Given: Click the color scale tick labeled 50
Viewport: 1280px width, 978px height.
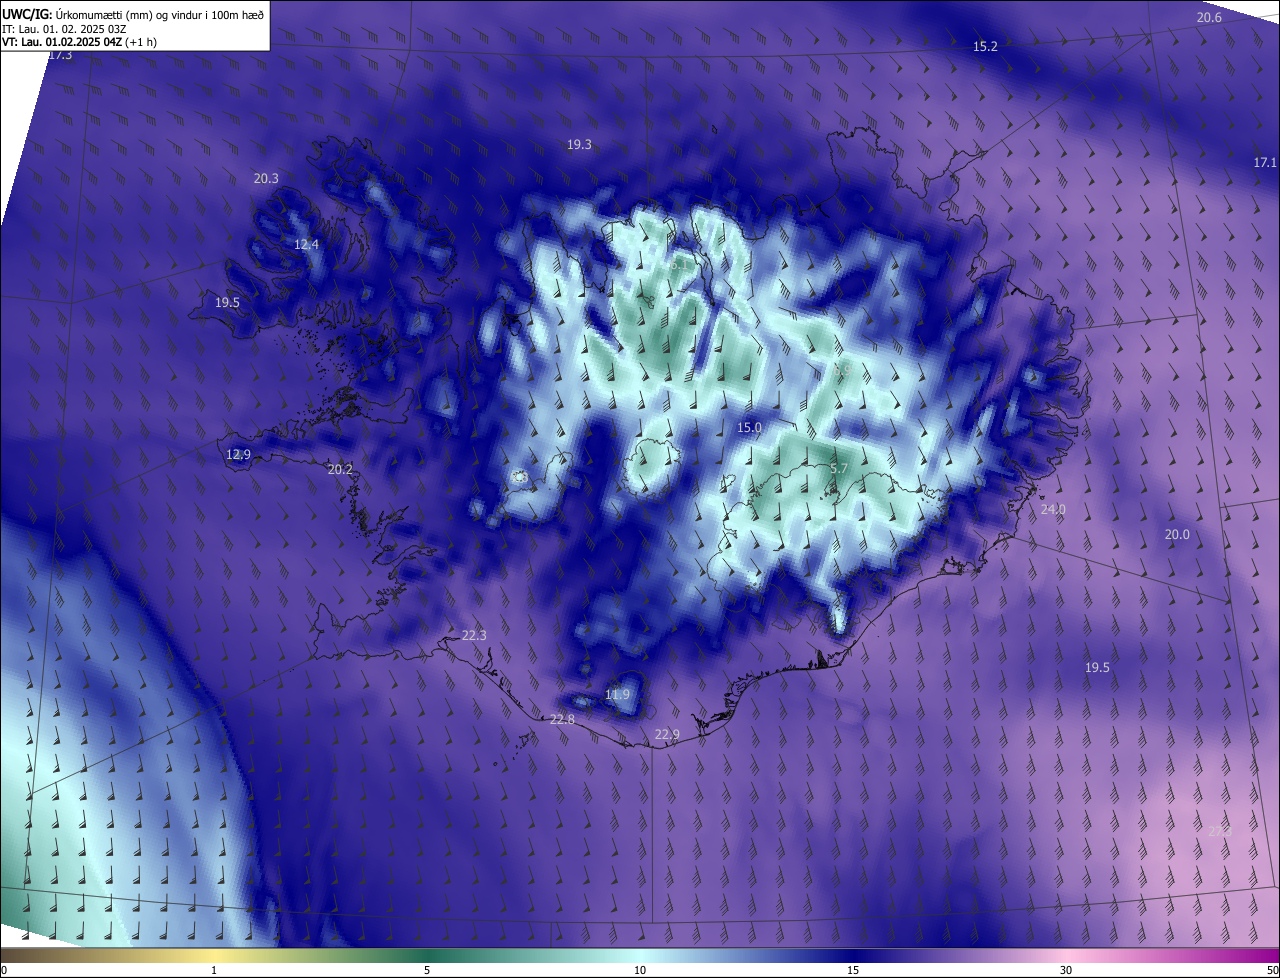Looking at the screenshot, I should (x=1272, y=971).
